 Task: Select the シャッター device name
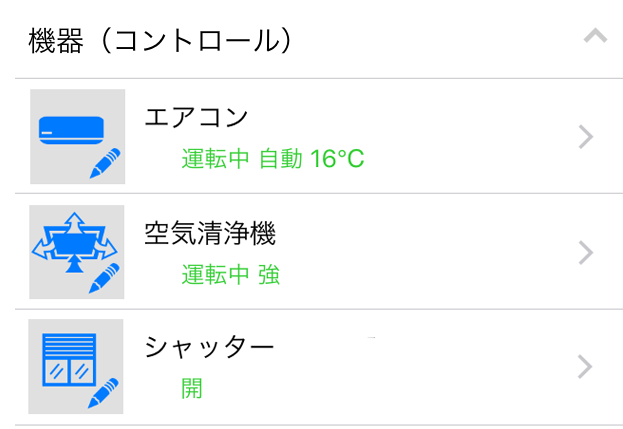[209, 348]
